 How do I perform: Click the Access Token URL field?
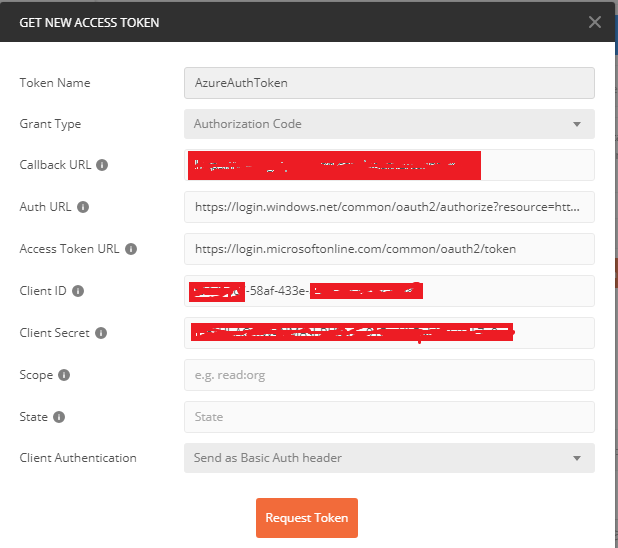point(388,249)
